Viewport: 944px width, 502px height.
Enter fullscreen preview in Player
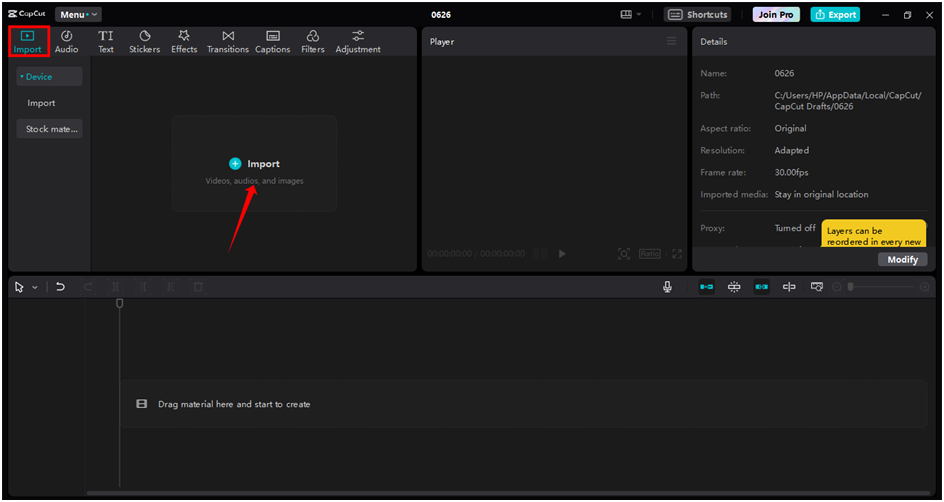pyautogui.click(x=677, y=254)
